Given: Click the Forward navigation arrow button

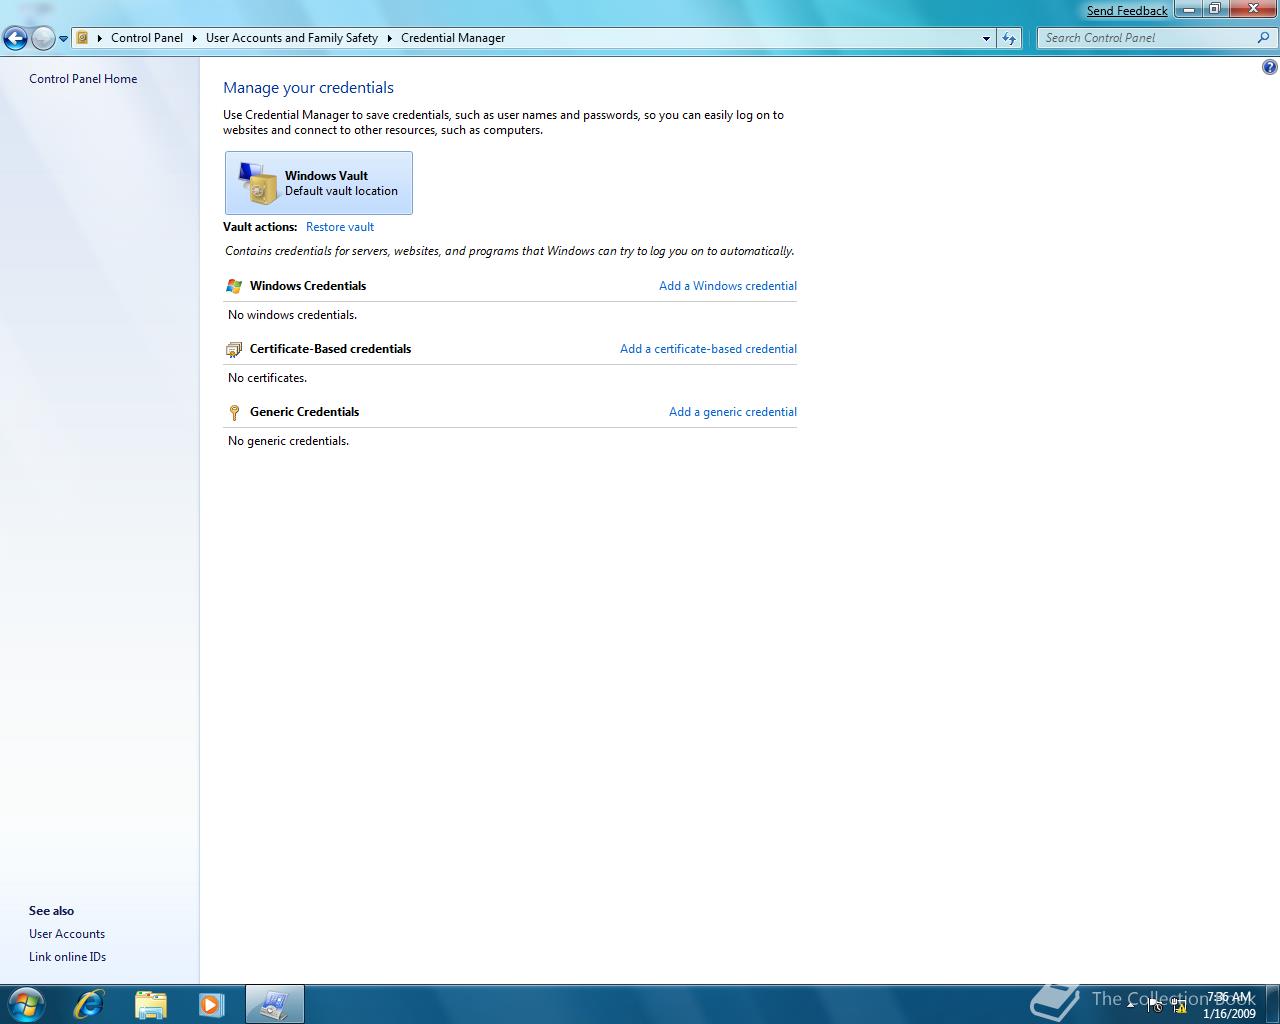Looking at the screenshot, I should click(x=43, y=39).
